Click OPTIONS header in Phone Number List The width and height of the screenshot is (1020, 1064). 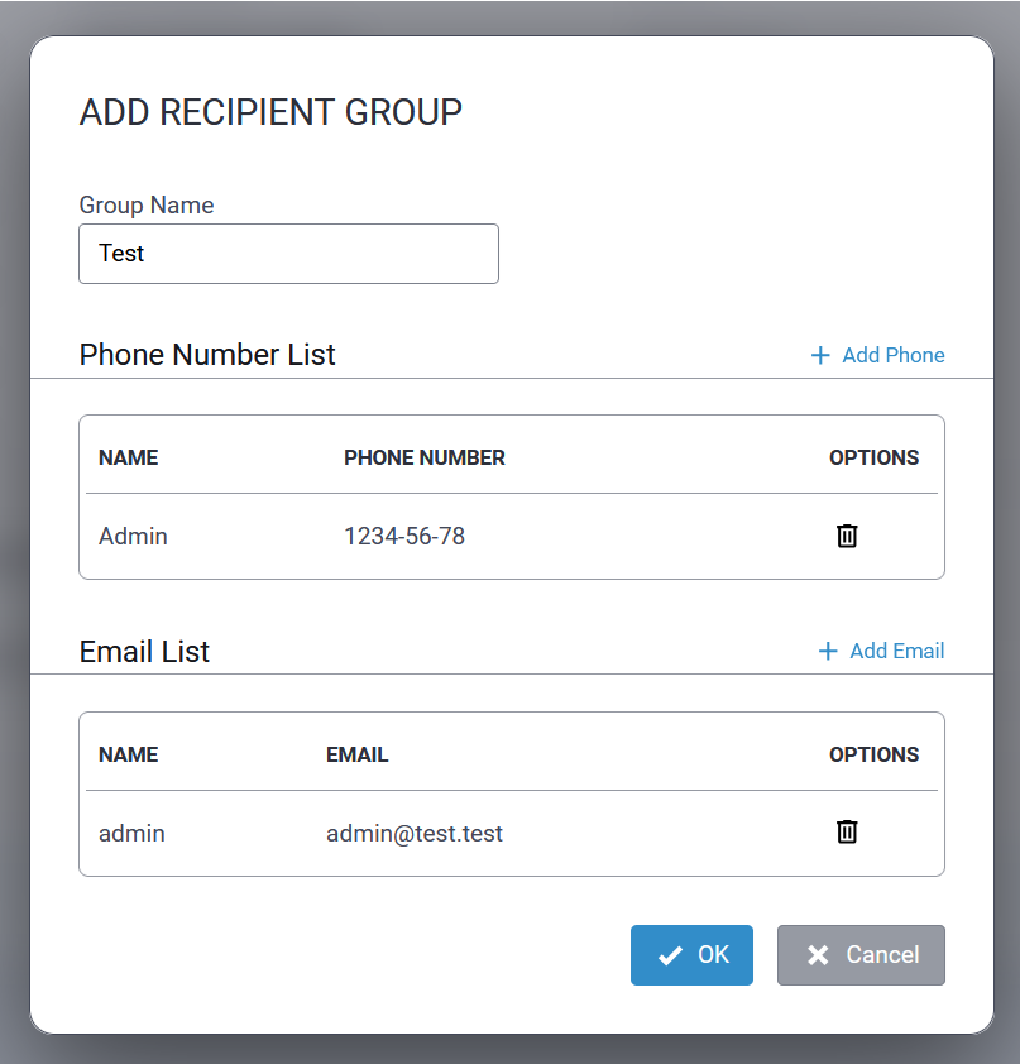pos(874,458)
